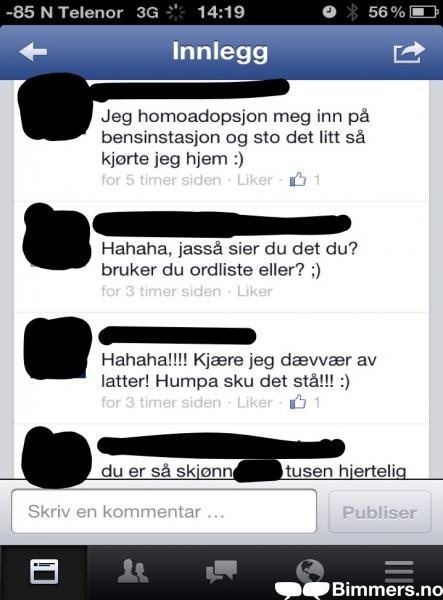Viewport: 443px width, 600px height.
Task: Open the news feed tab icon
Action: coord(44,572)
